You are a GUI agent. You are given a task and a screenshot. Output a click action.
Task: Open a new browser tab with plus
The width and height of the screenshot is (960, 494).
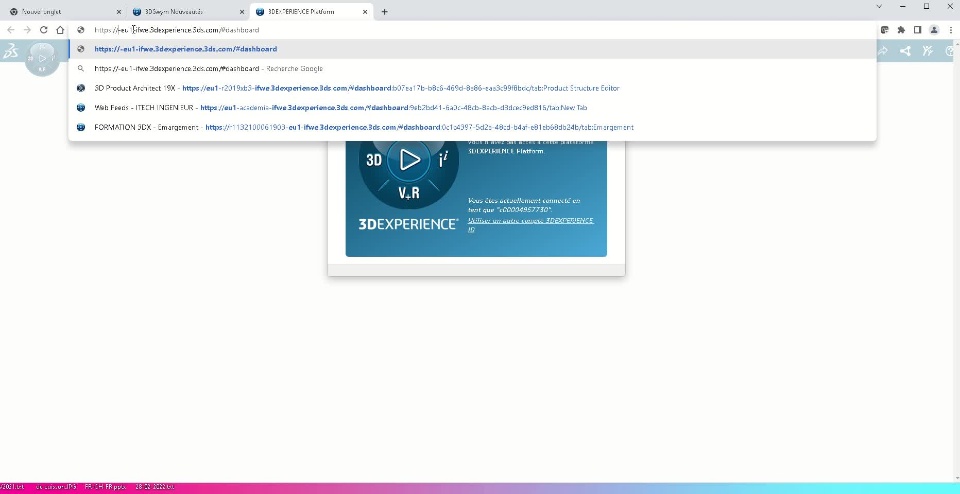(384, 12)
